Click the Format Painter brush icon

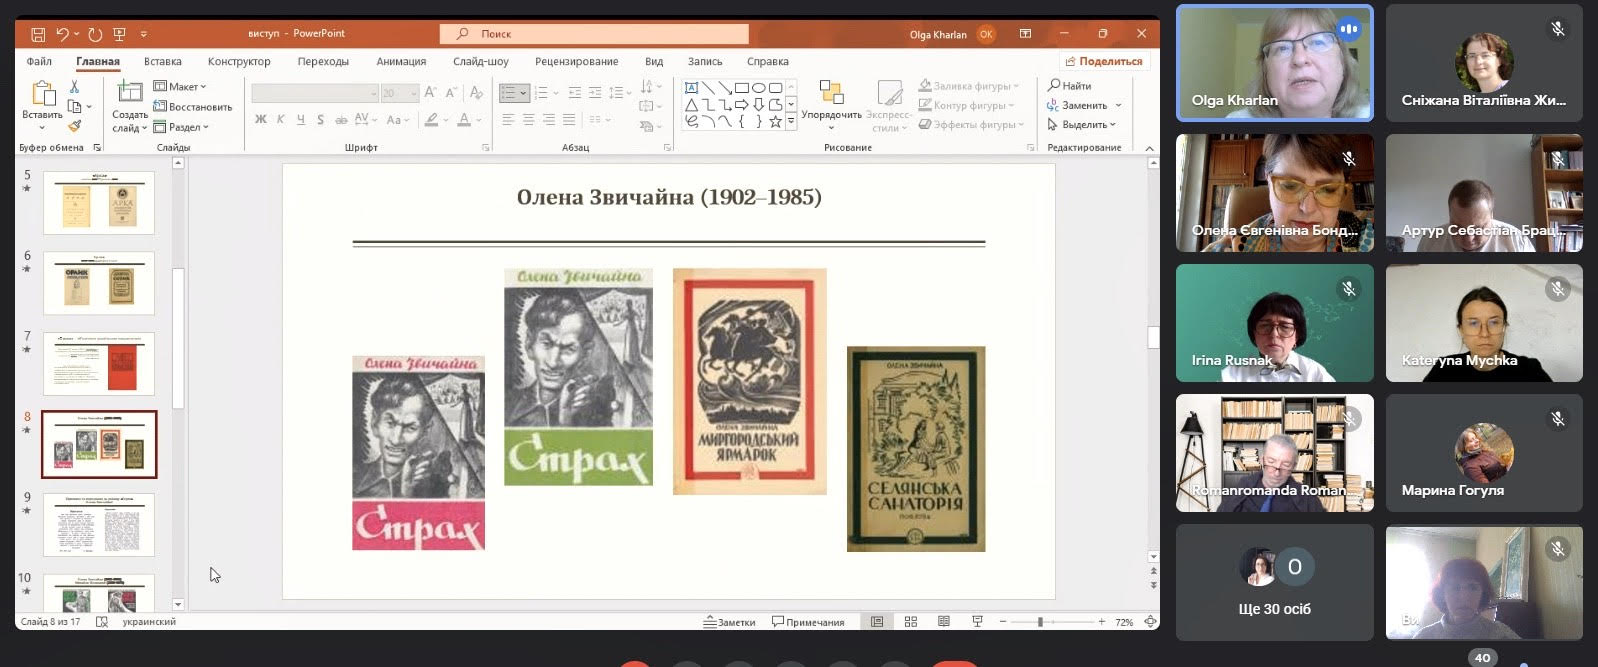point(74,126)
